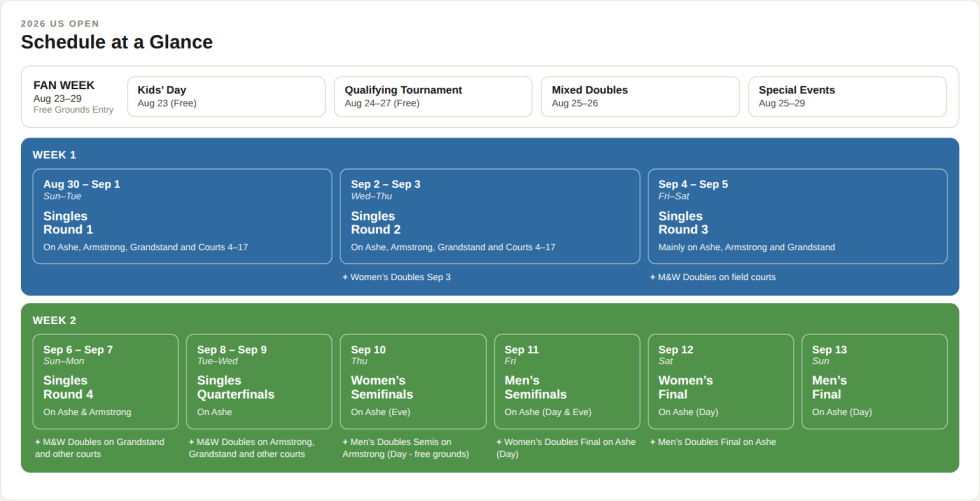Click the 'On Ashe (Eve)' venue text

381,412
